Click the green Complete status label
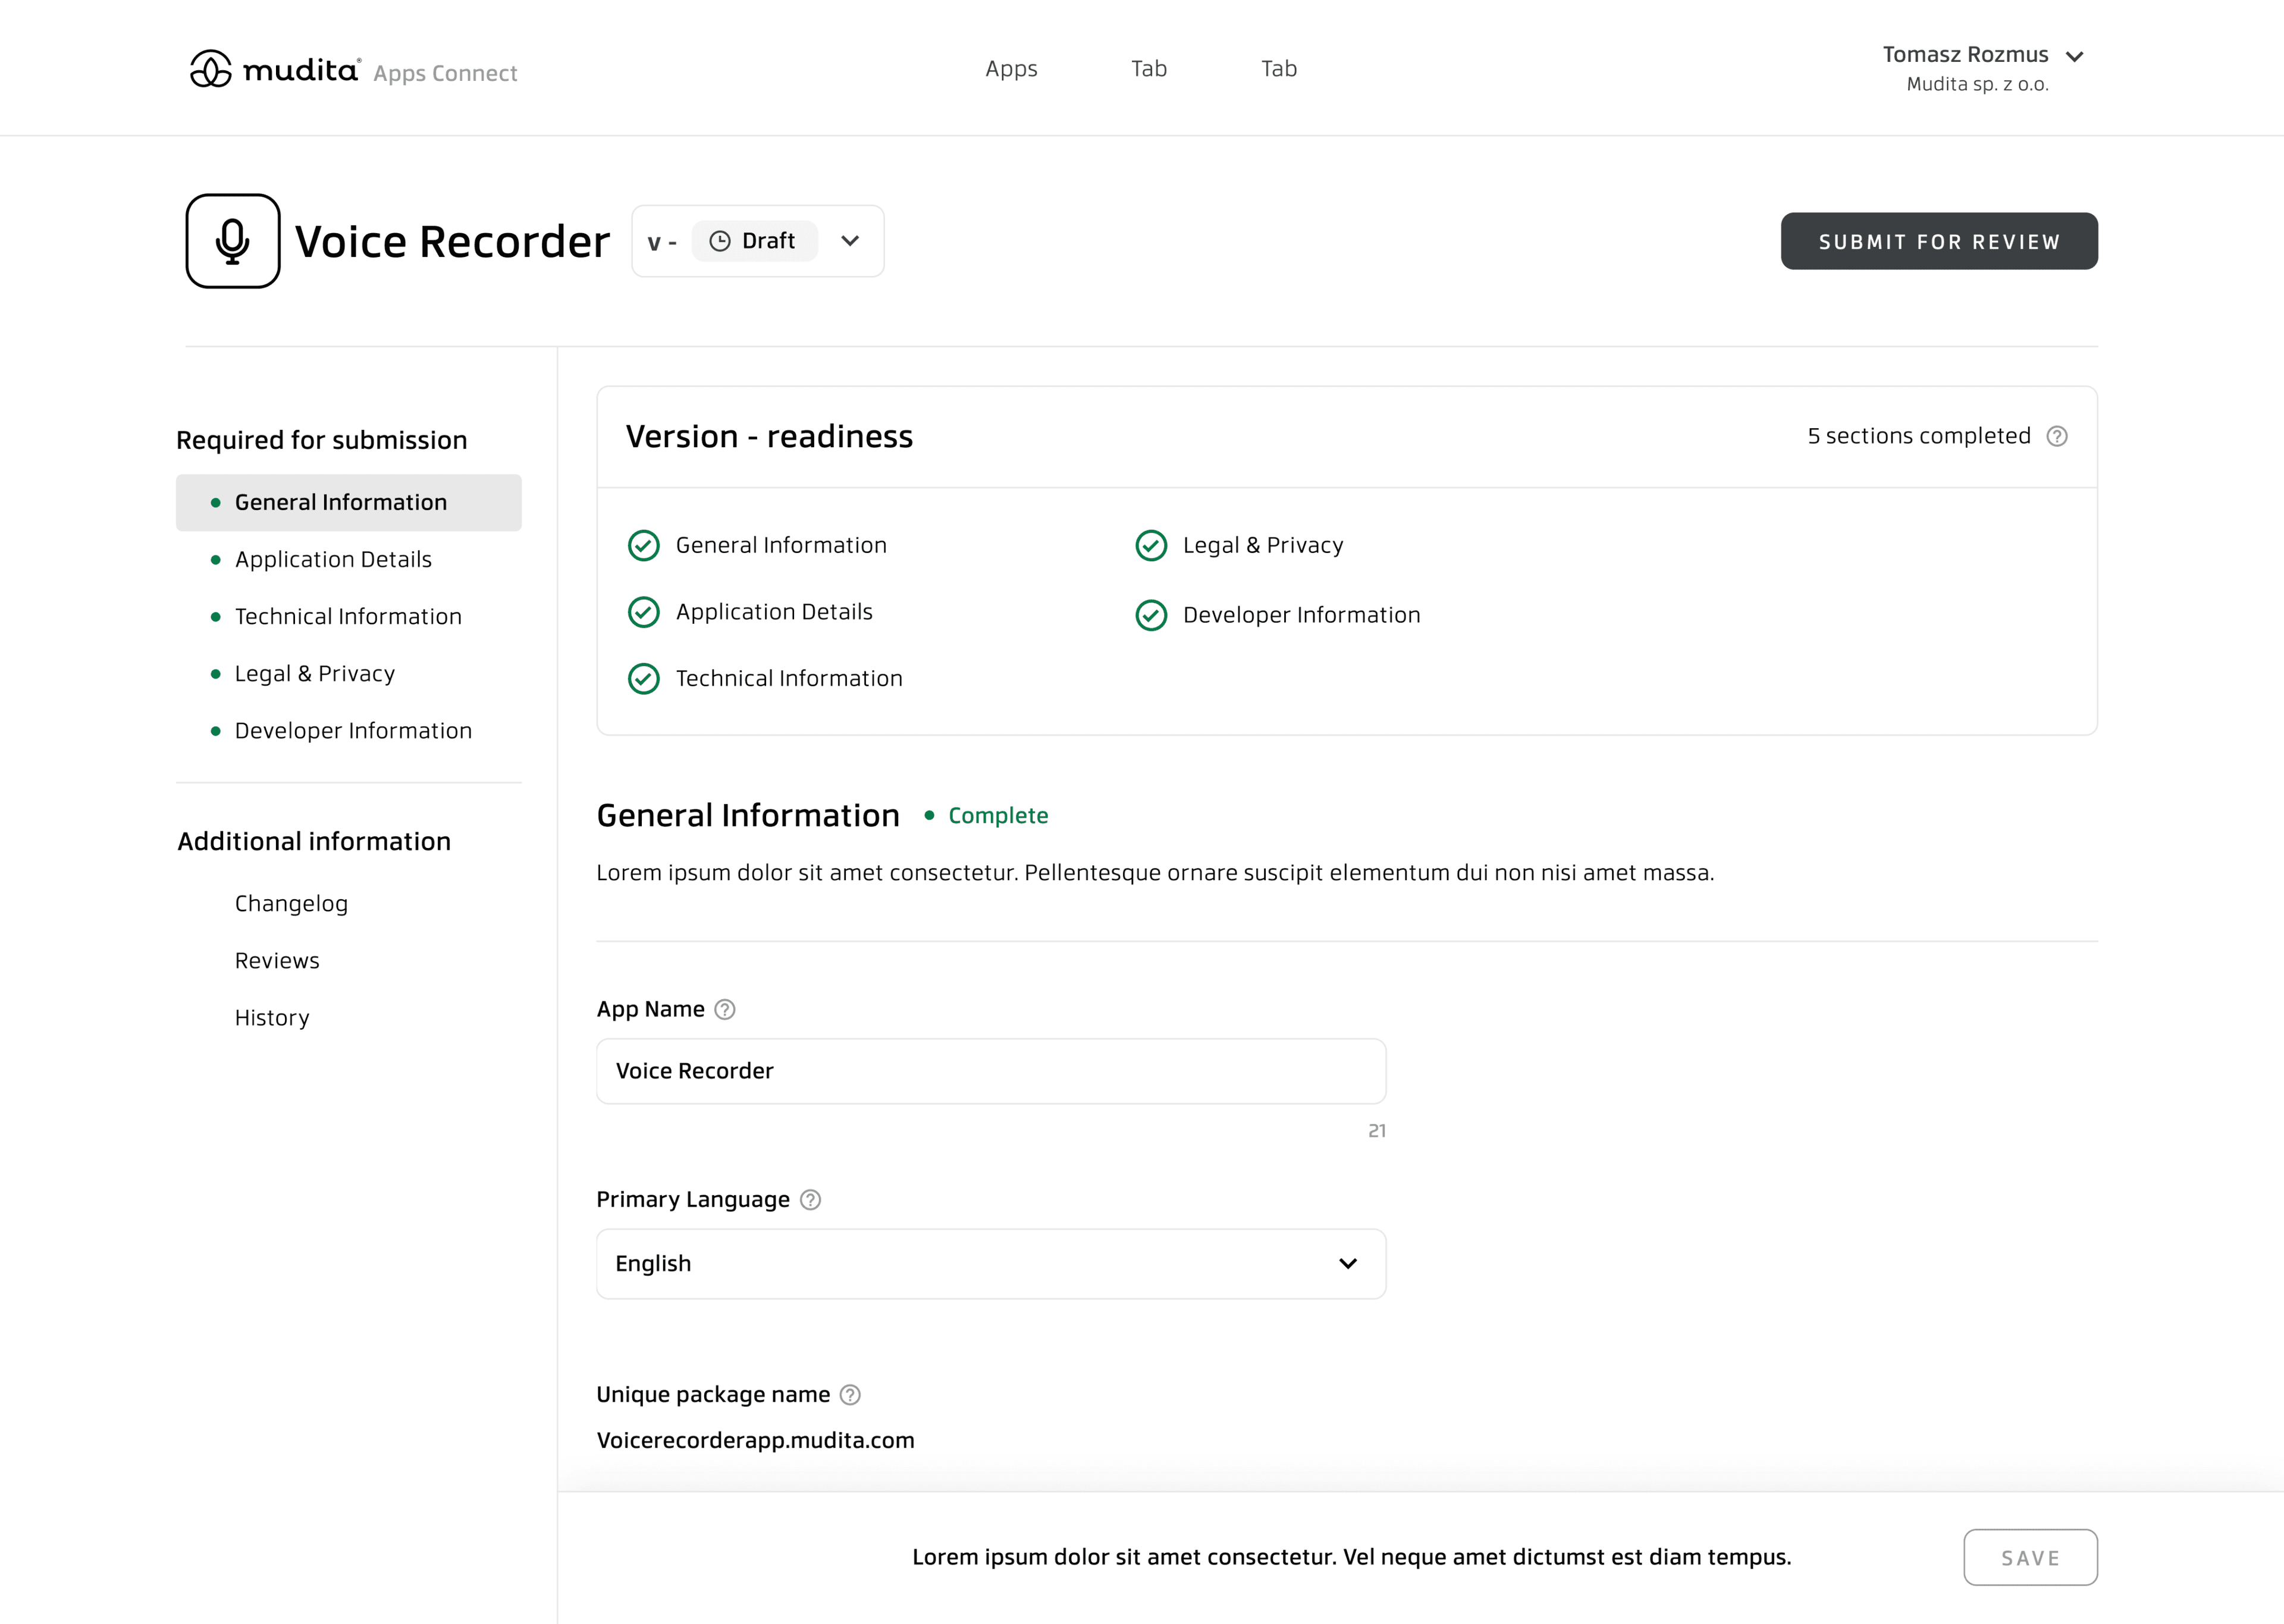The width and height of the screenshot is (2284, 1624). (x=998, y=816)
